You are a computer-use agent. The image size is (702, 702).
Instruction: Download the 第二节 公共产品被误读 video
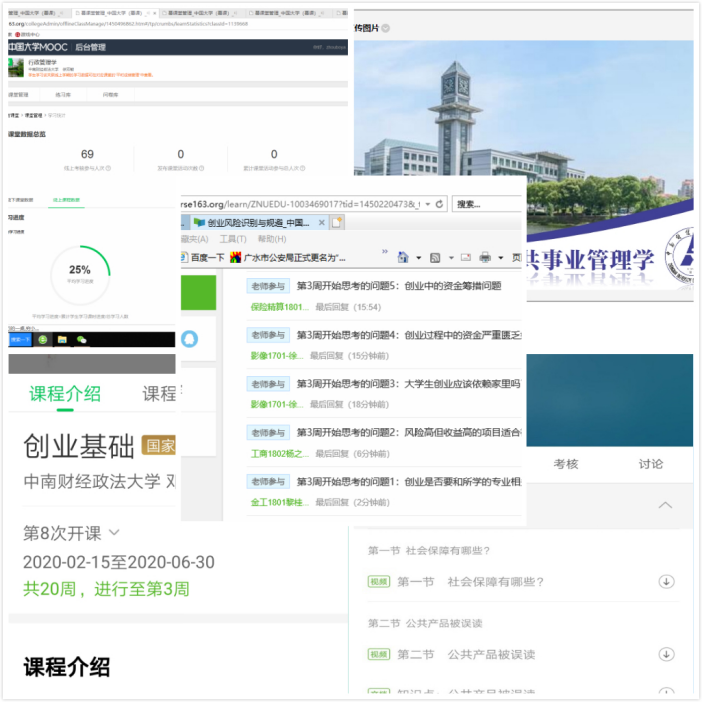(x=666, y=654)
